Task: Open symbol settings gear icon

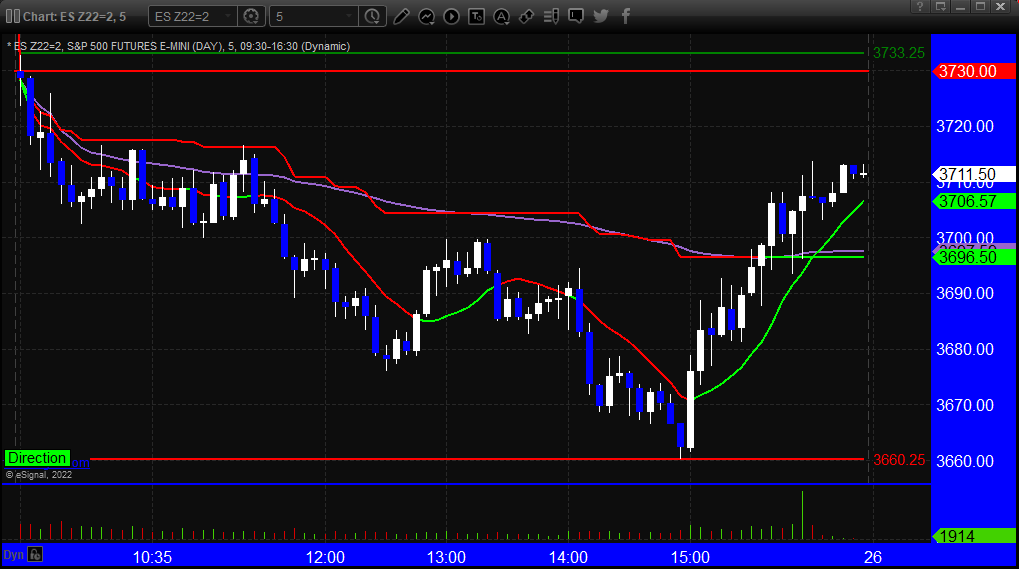Action: (251, 16)
